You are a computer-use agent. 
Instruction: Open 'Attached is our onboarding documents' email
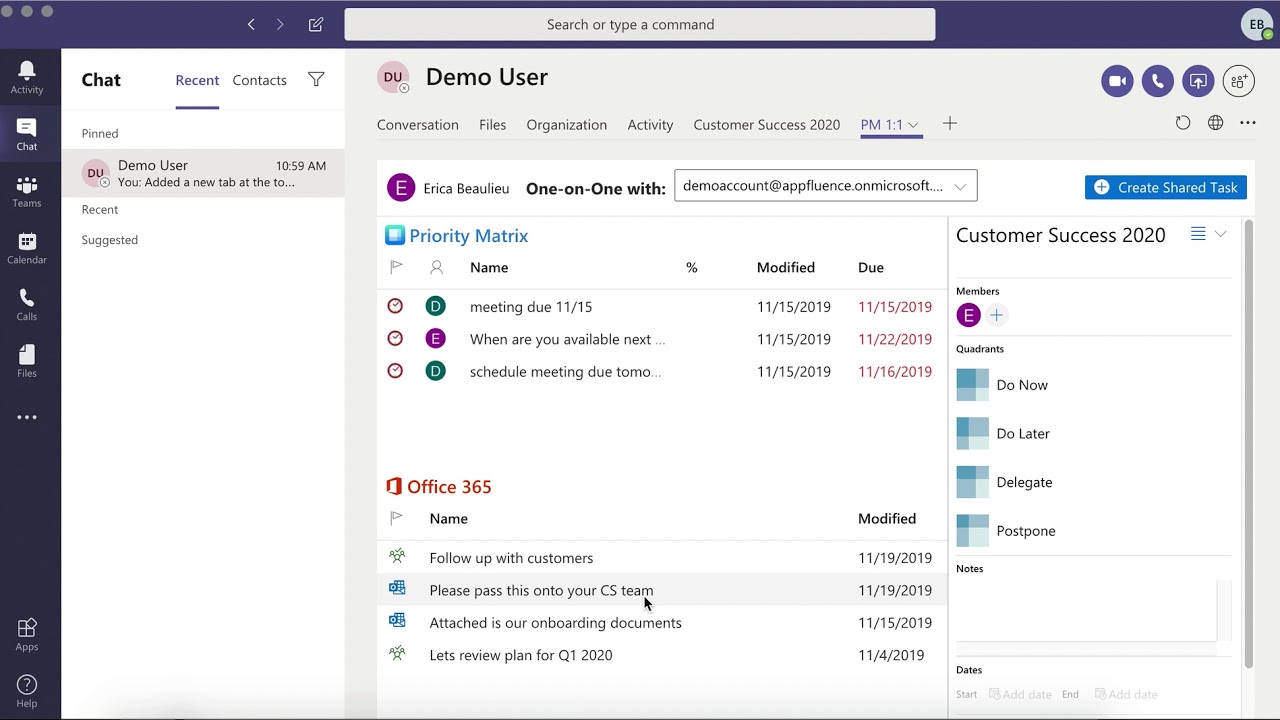click(555, 623)
